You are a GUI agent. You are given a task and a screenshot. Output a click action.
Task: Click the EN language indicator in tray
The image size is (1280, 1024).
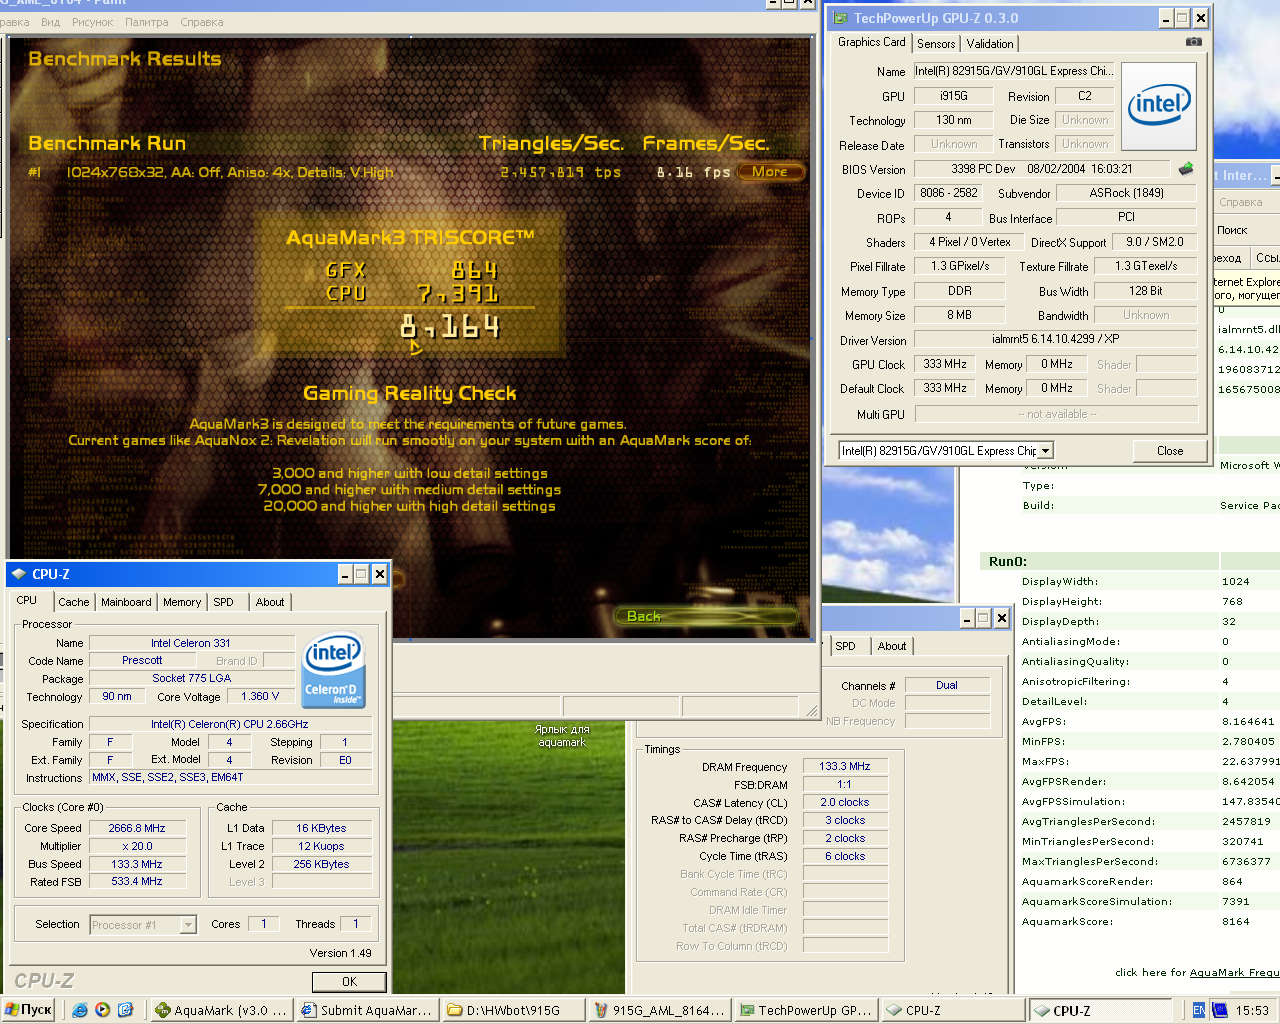1199,1010
